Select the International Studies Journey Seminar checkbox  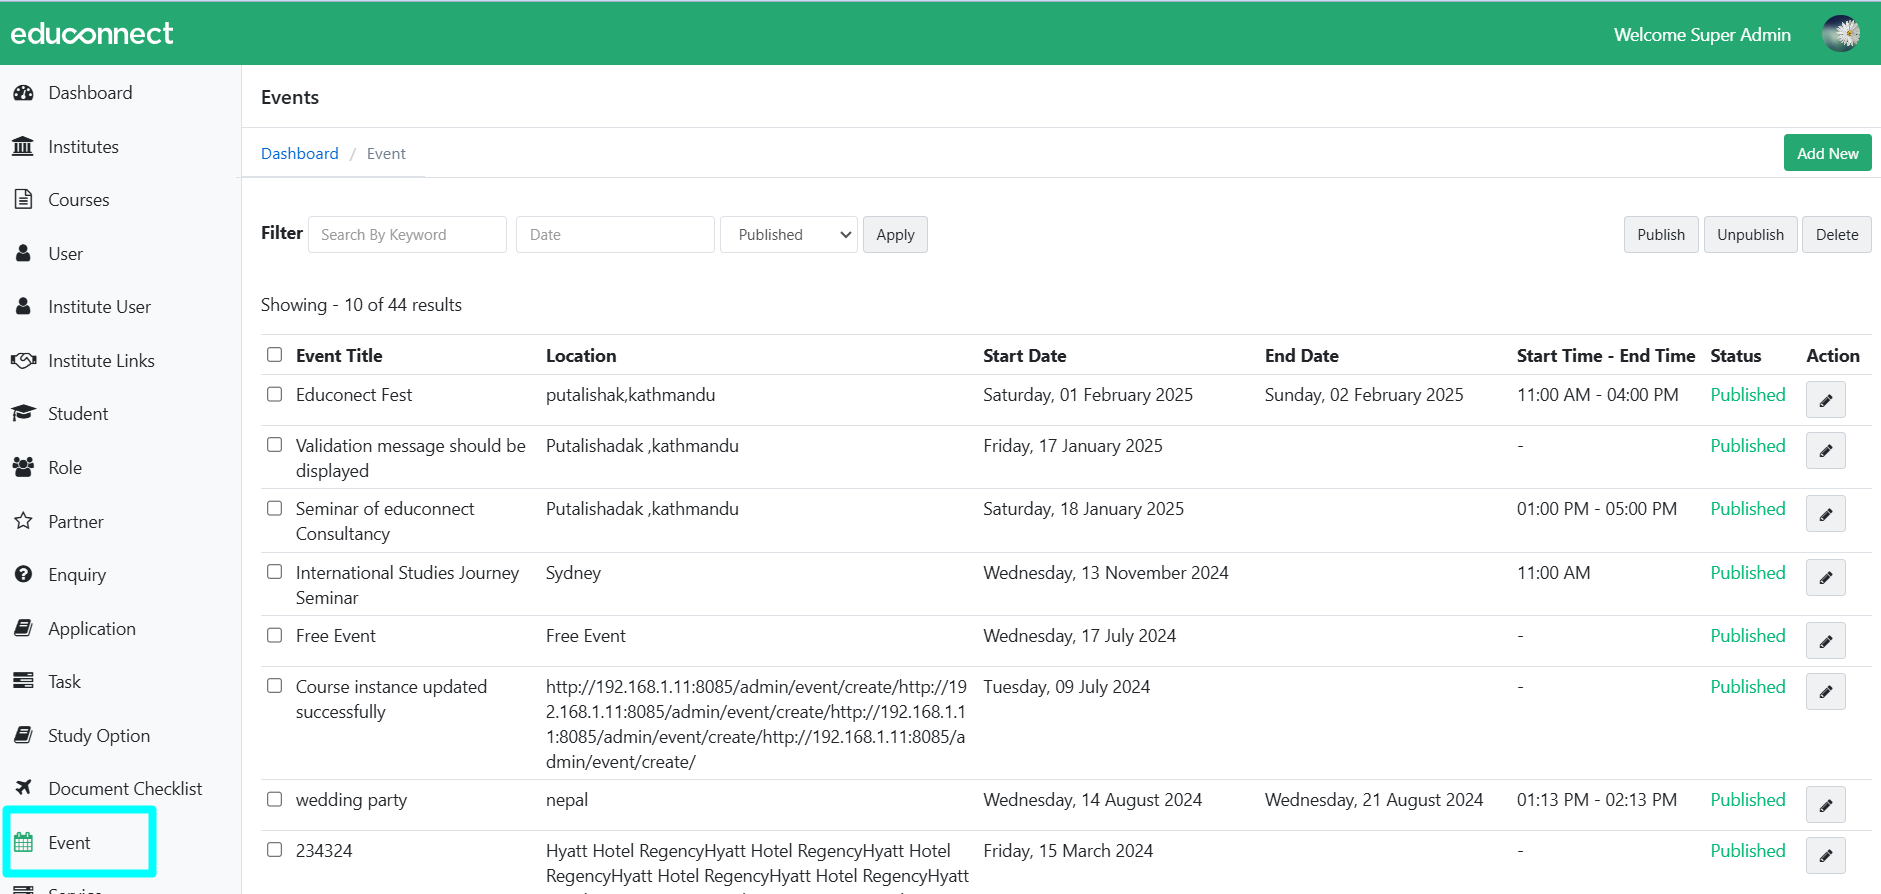coord(275,572)
